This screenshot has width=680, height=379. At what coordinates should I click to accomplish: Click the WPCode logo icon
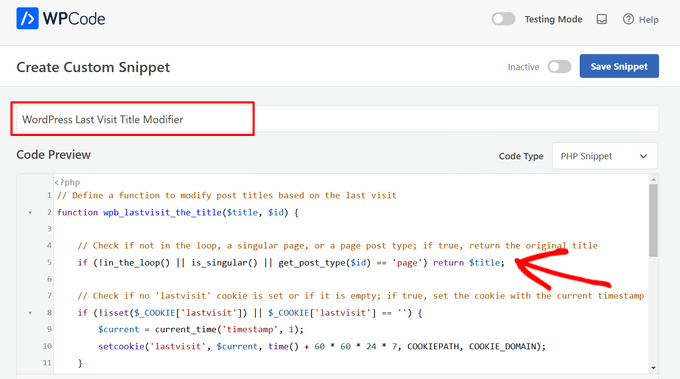click(27, 19)
